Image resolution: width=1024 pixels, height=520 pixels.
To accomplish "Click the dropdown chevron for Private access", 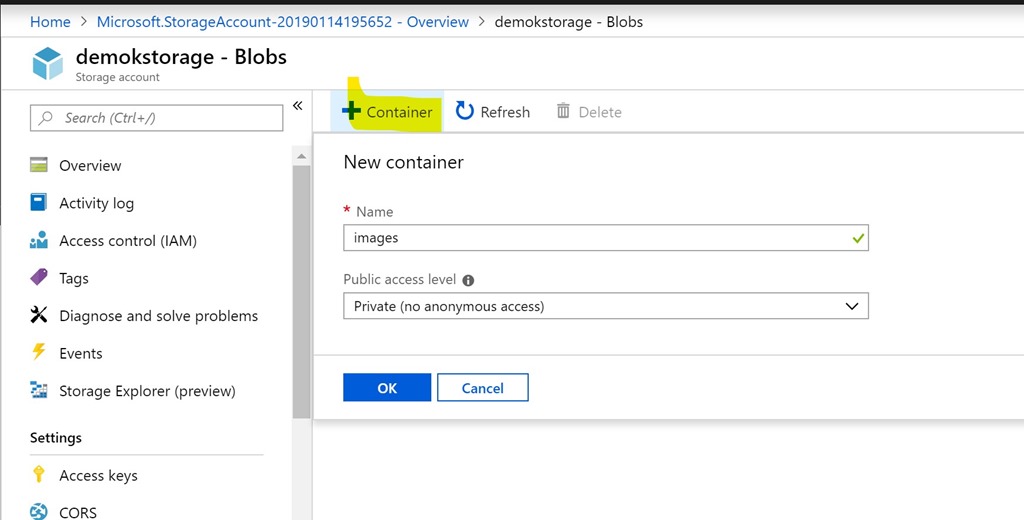I will 852,306.
